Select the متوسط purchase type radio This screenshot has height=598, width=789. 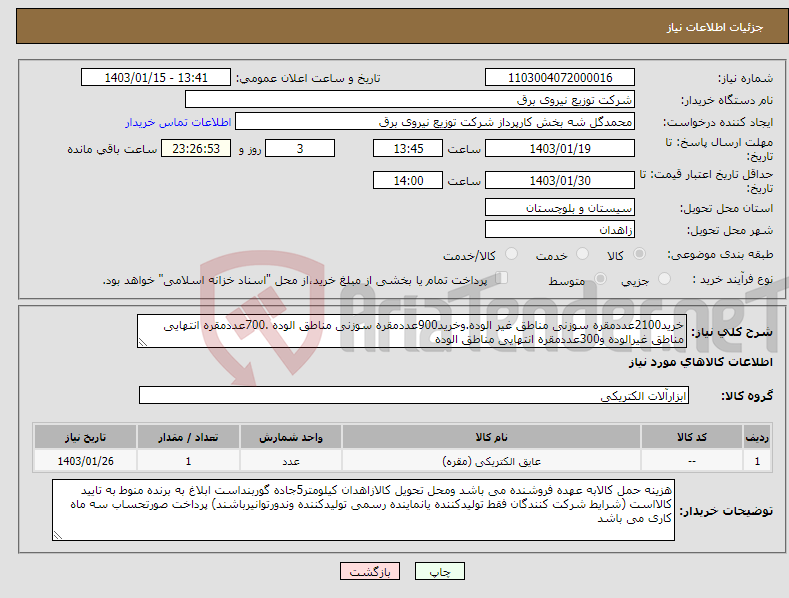point(600,279)
